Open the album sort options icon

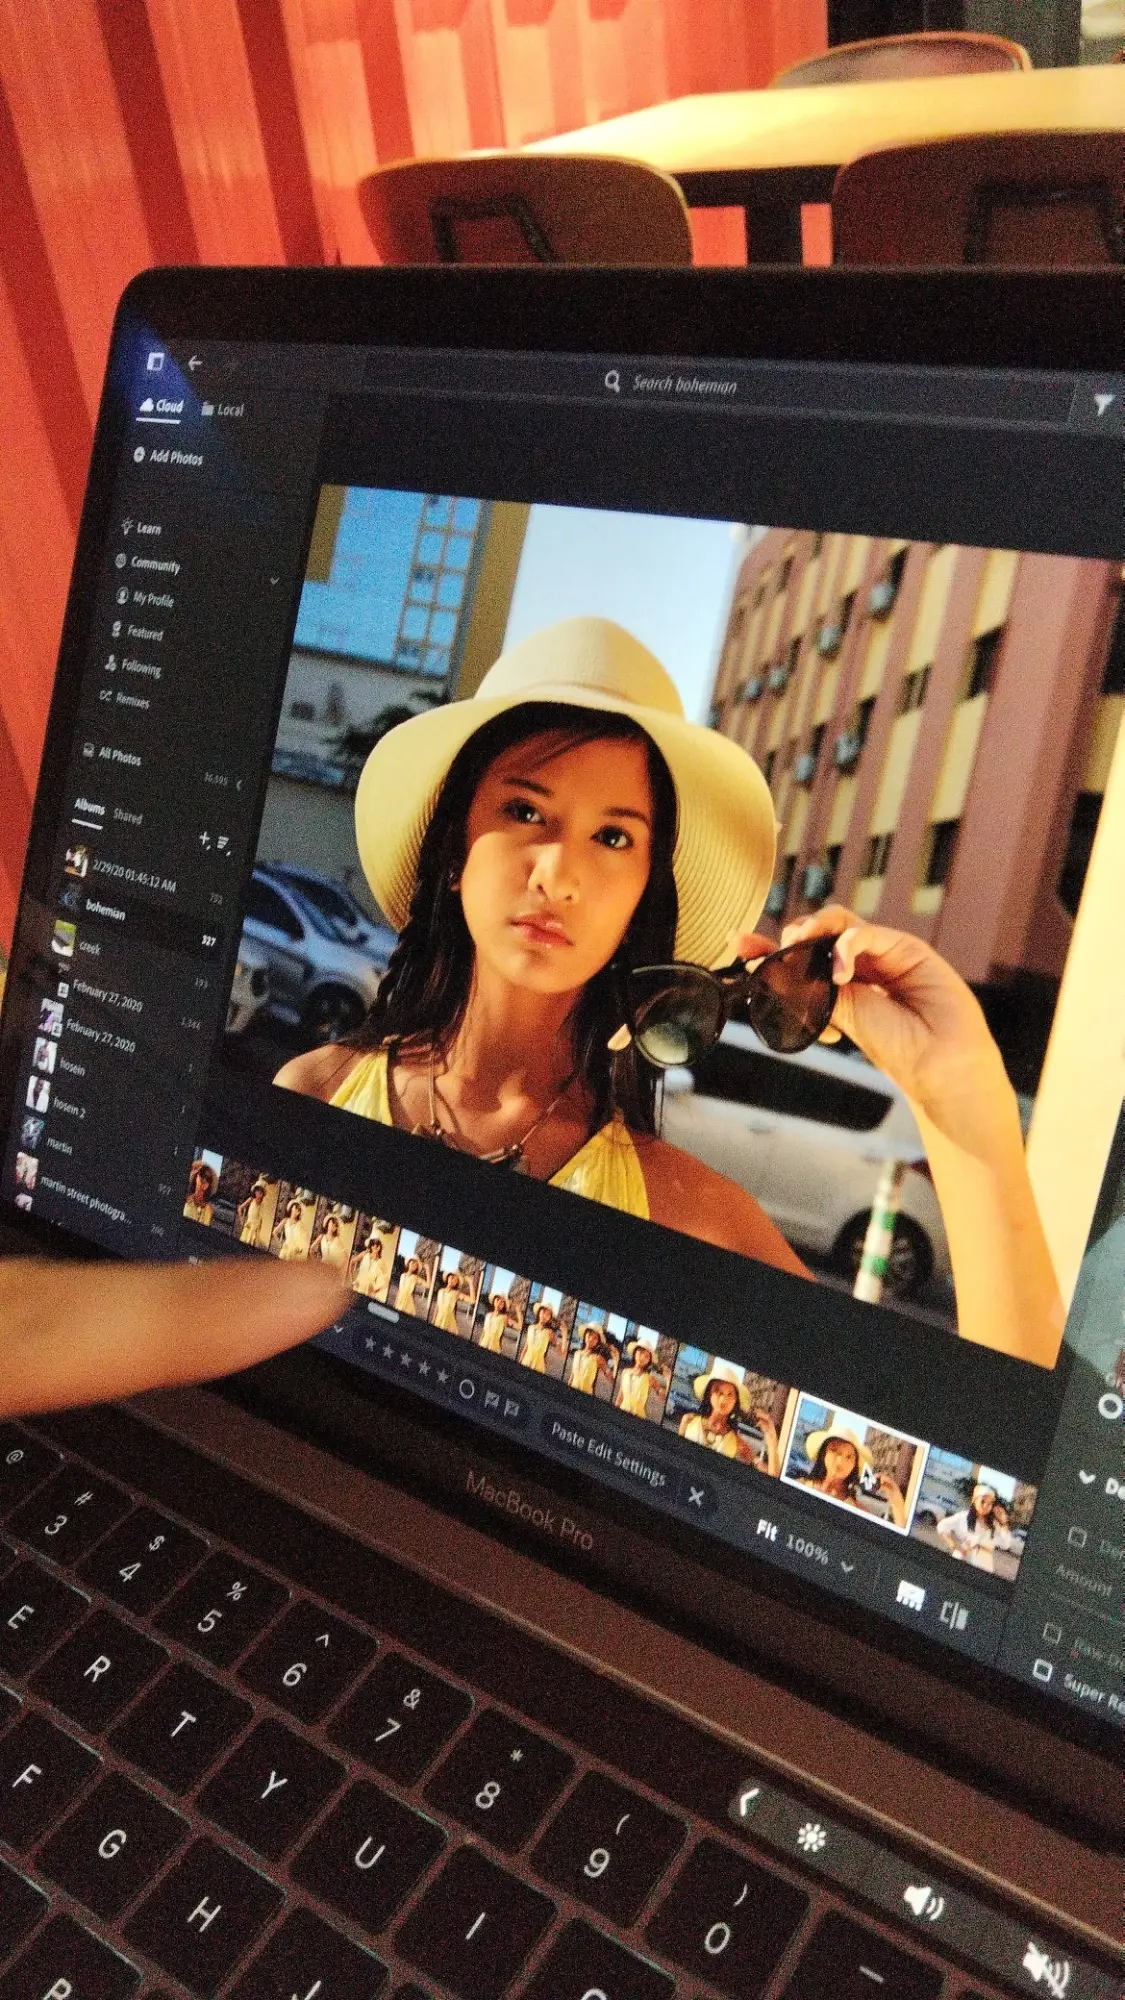(224, 845)
